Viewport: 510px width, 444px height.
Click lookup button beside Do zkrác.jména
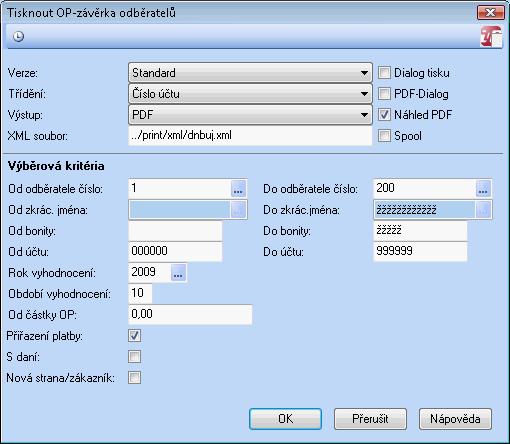coord(483,210)
